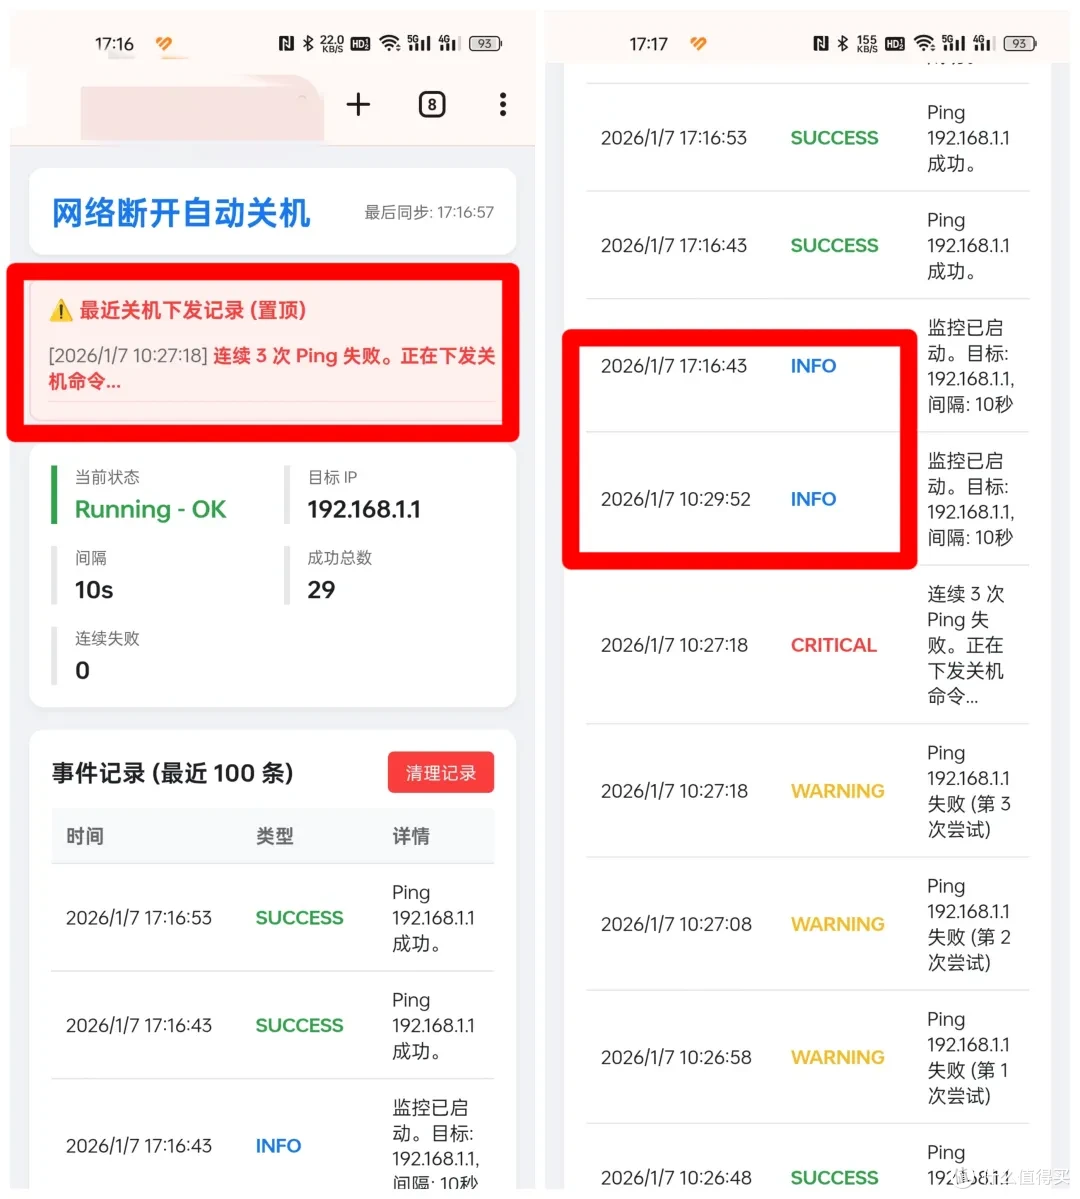The image size is (1080, 1199).
Task: Open the browser three-dot overflow menu
Action: coord(503,104)
